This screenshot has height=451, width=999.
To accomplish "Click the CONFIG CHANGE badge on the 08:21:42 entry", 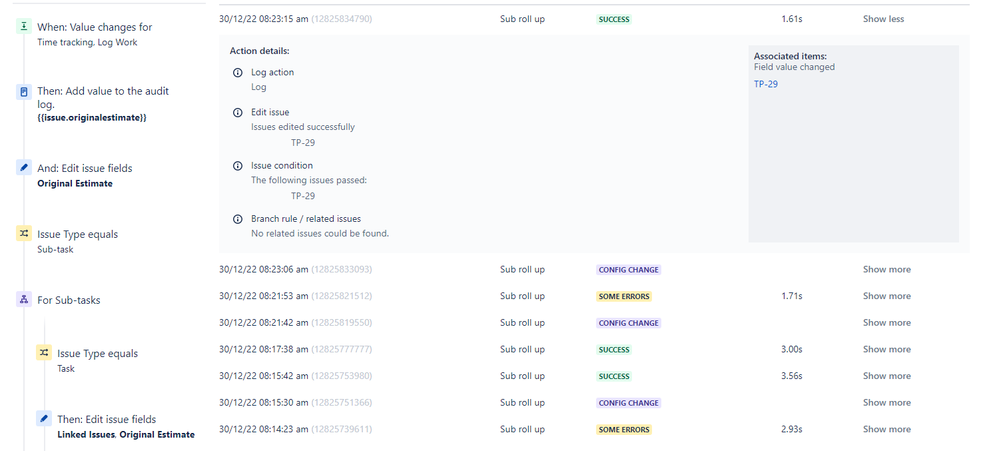I will [628, 323].
